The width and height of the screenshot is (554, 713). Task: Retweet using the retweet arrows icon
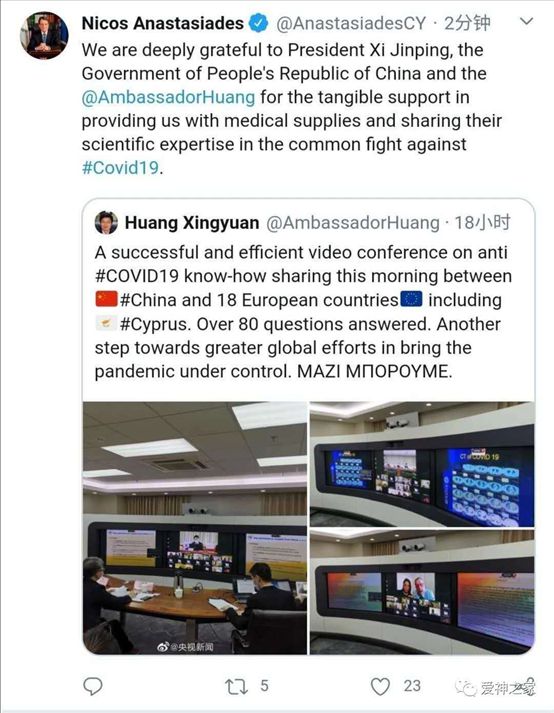pyautogui.click(x=237, y=686)
